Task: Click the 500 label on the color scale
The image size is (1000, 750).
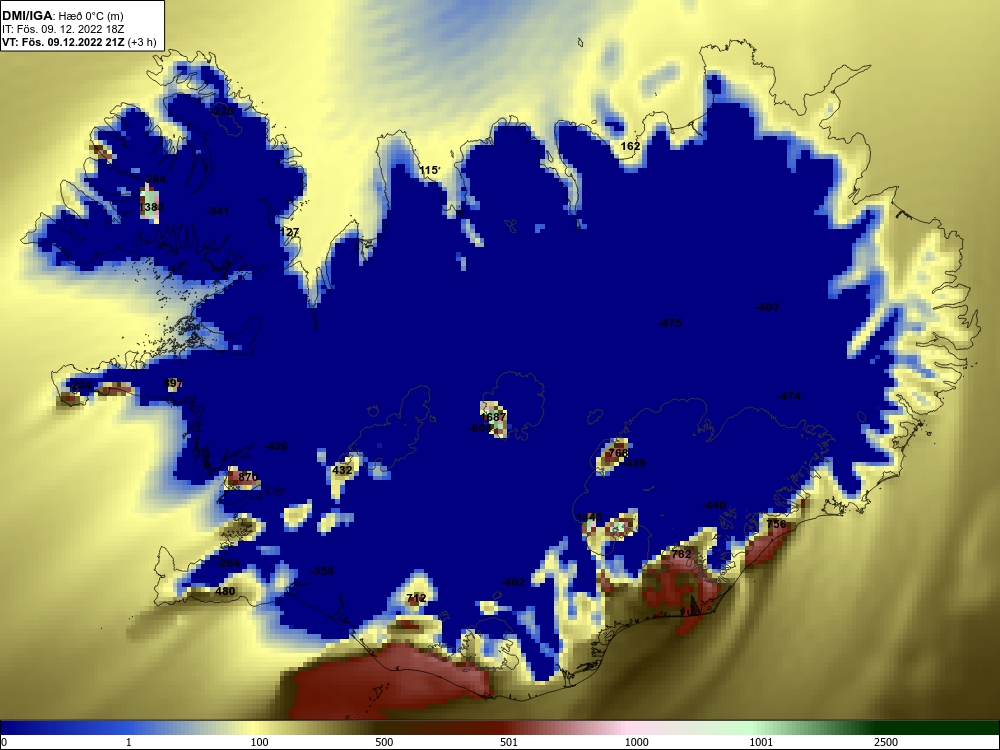Action: click(384, 742)
